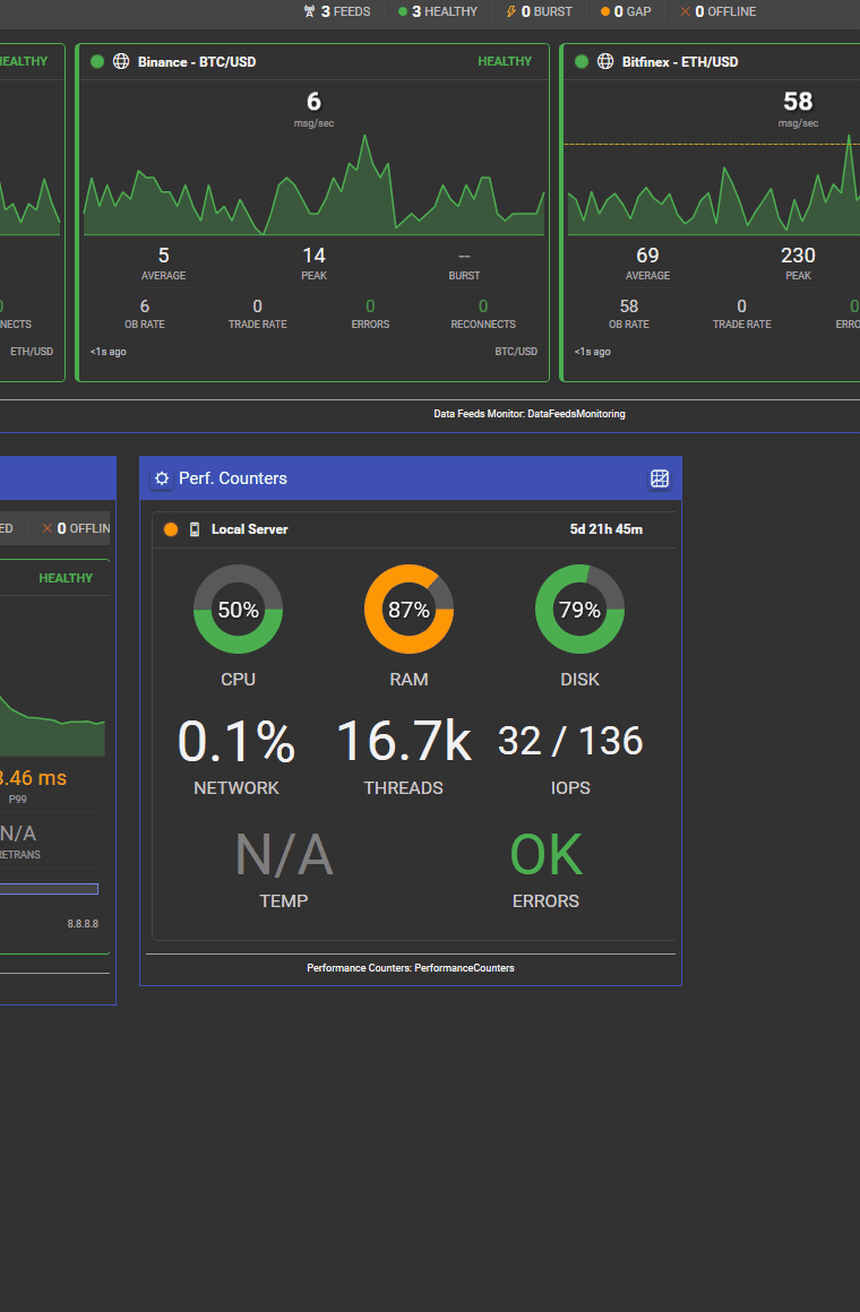
Task: Click the CPU 50% donut gauge
Action: click(x=238, y=609)
